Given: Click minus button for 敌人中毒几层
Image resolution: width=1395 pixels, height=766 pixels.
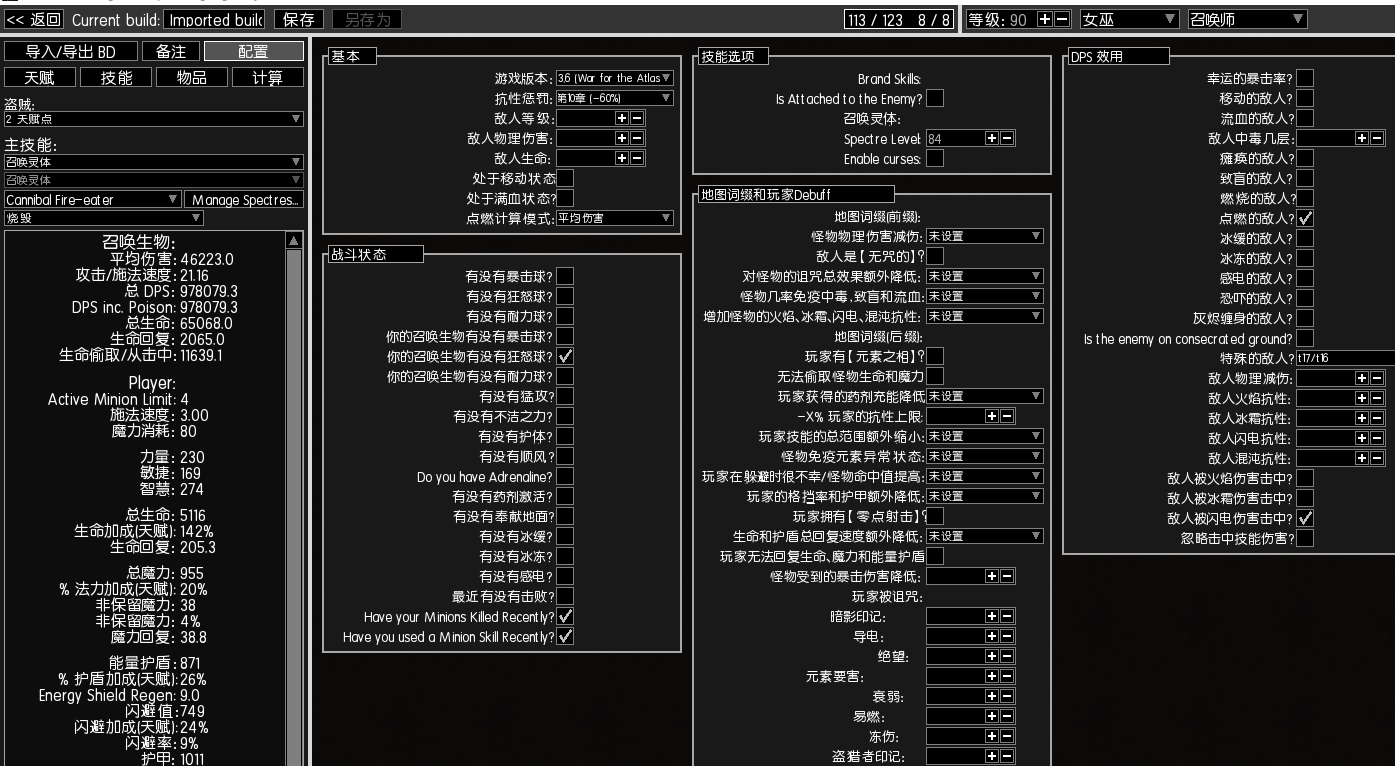Looking at the screenshot, I should [1377, 139].
